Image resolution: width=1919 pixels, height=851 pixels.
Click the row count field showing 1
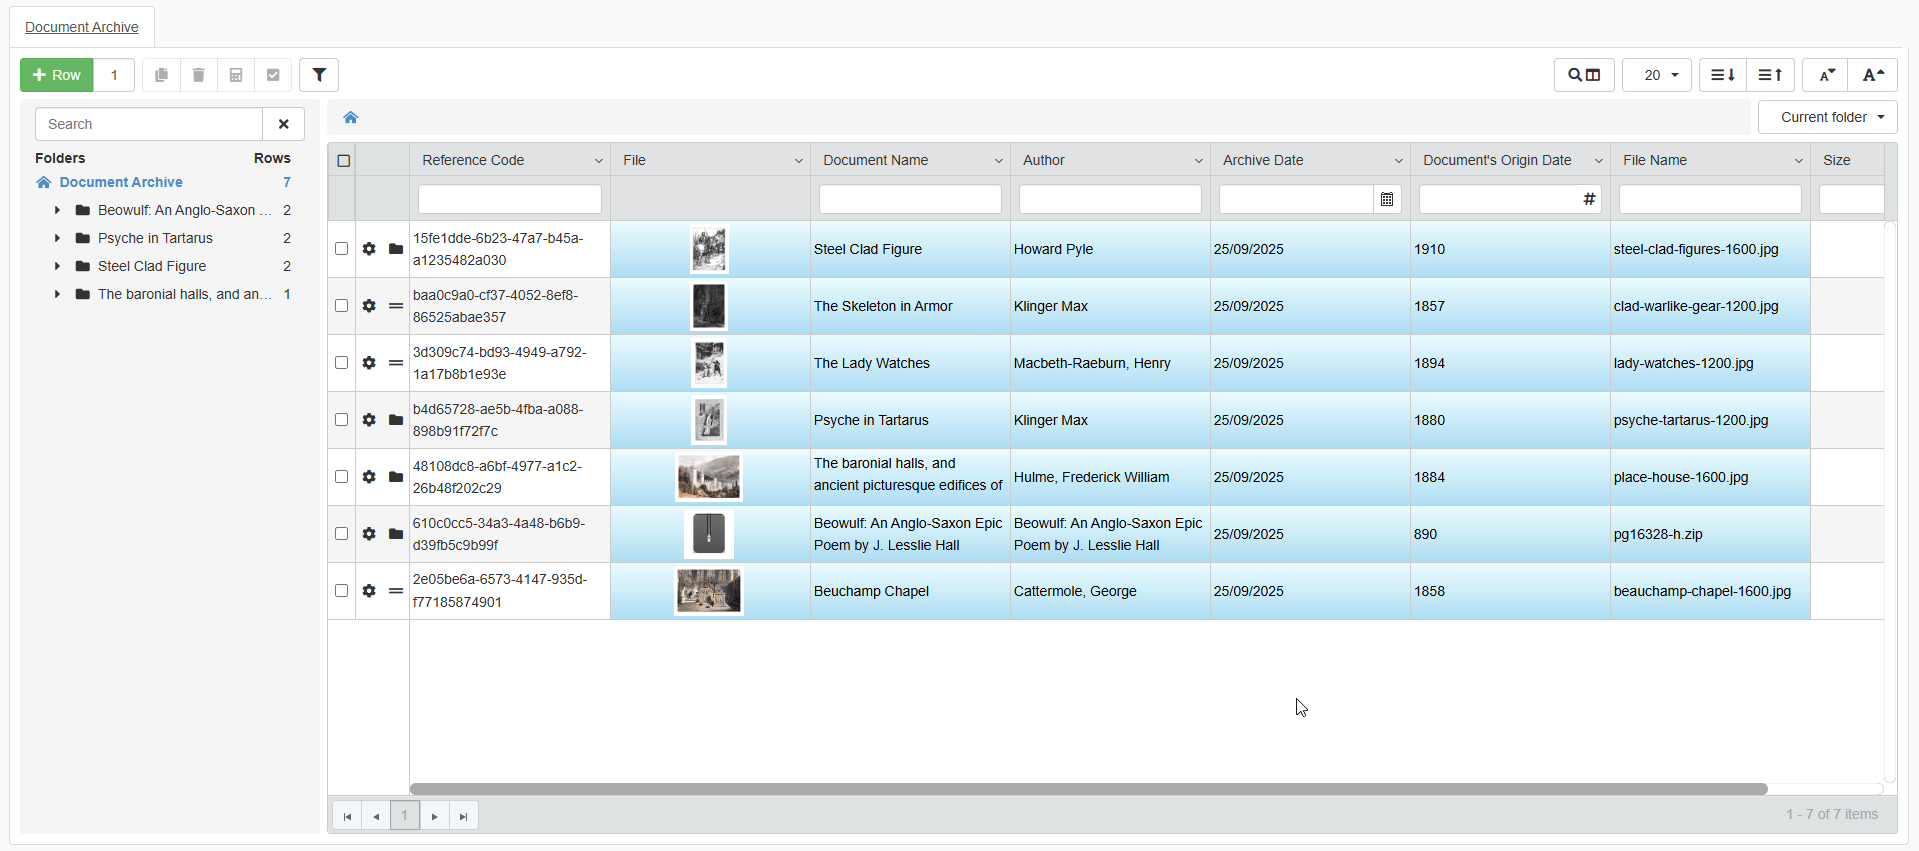point(114,75)
